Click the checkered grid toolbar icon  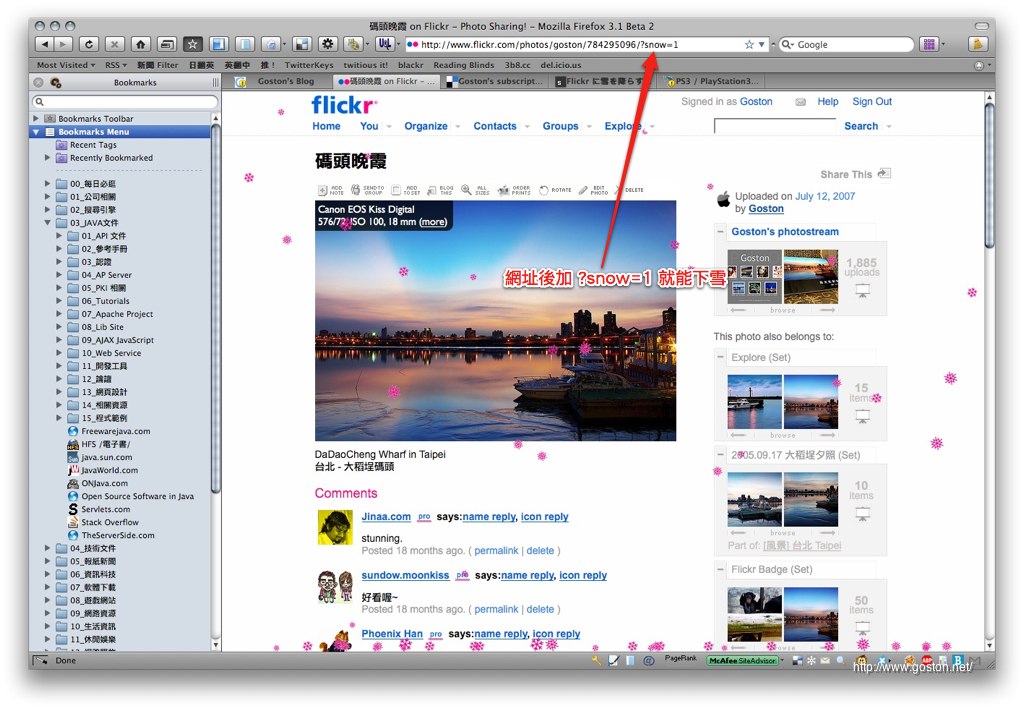pyautogui.click(x=302, y=44)
